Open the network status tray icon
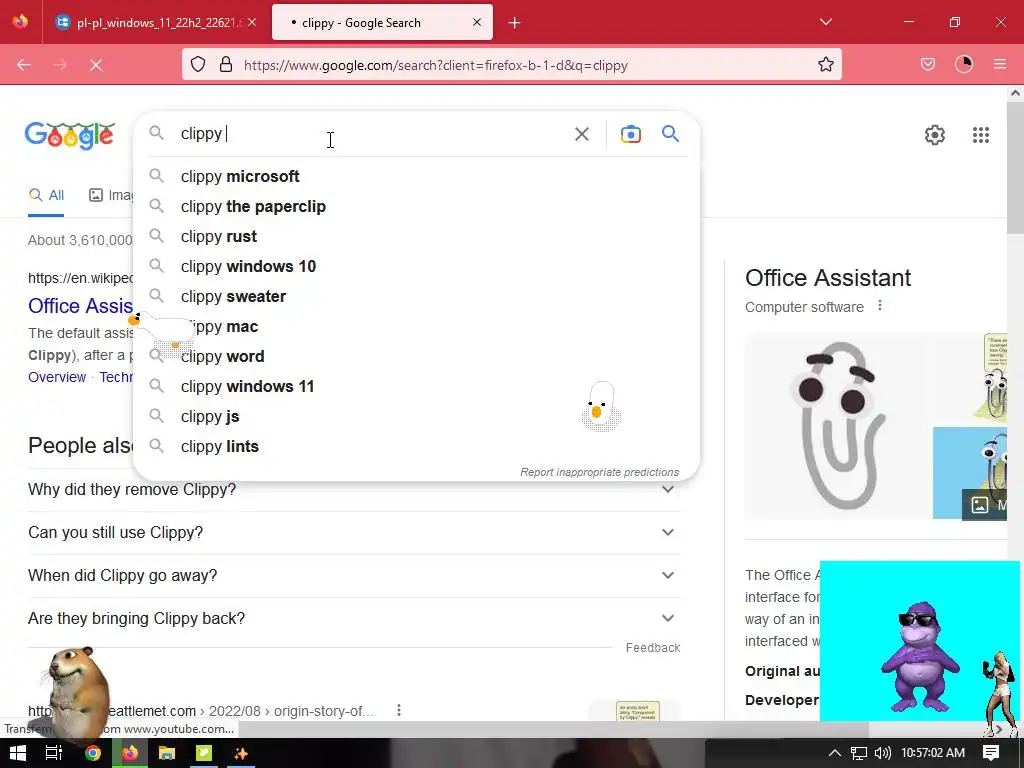1024x768 pixels. click(858, 754)
